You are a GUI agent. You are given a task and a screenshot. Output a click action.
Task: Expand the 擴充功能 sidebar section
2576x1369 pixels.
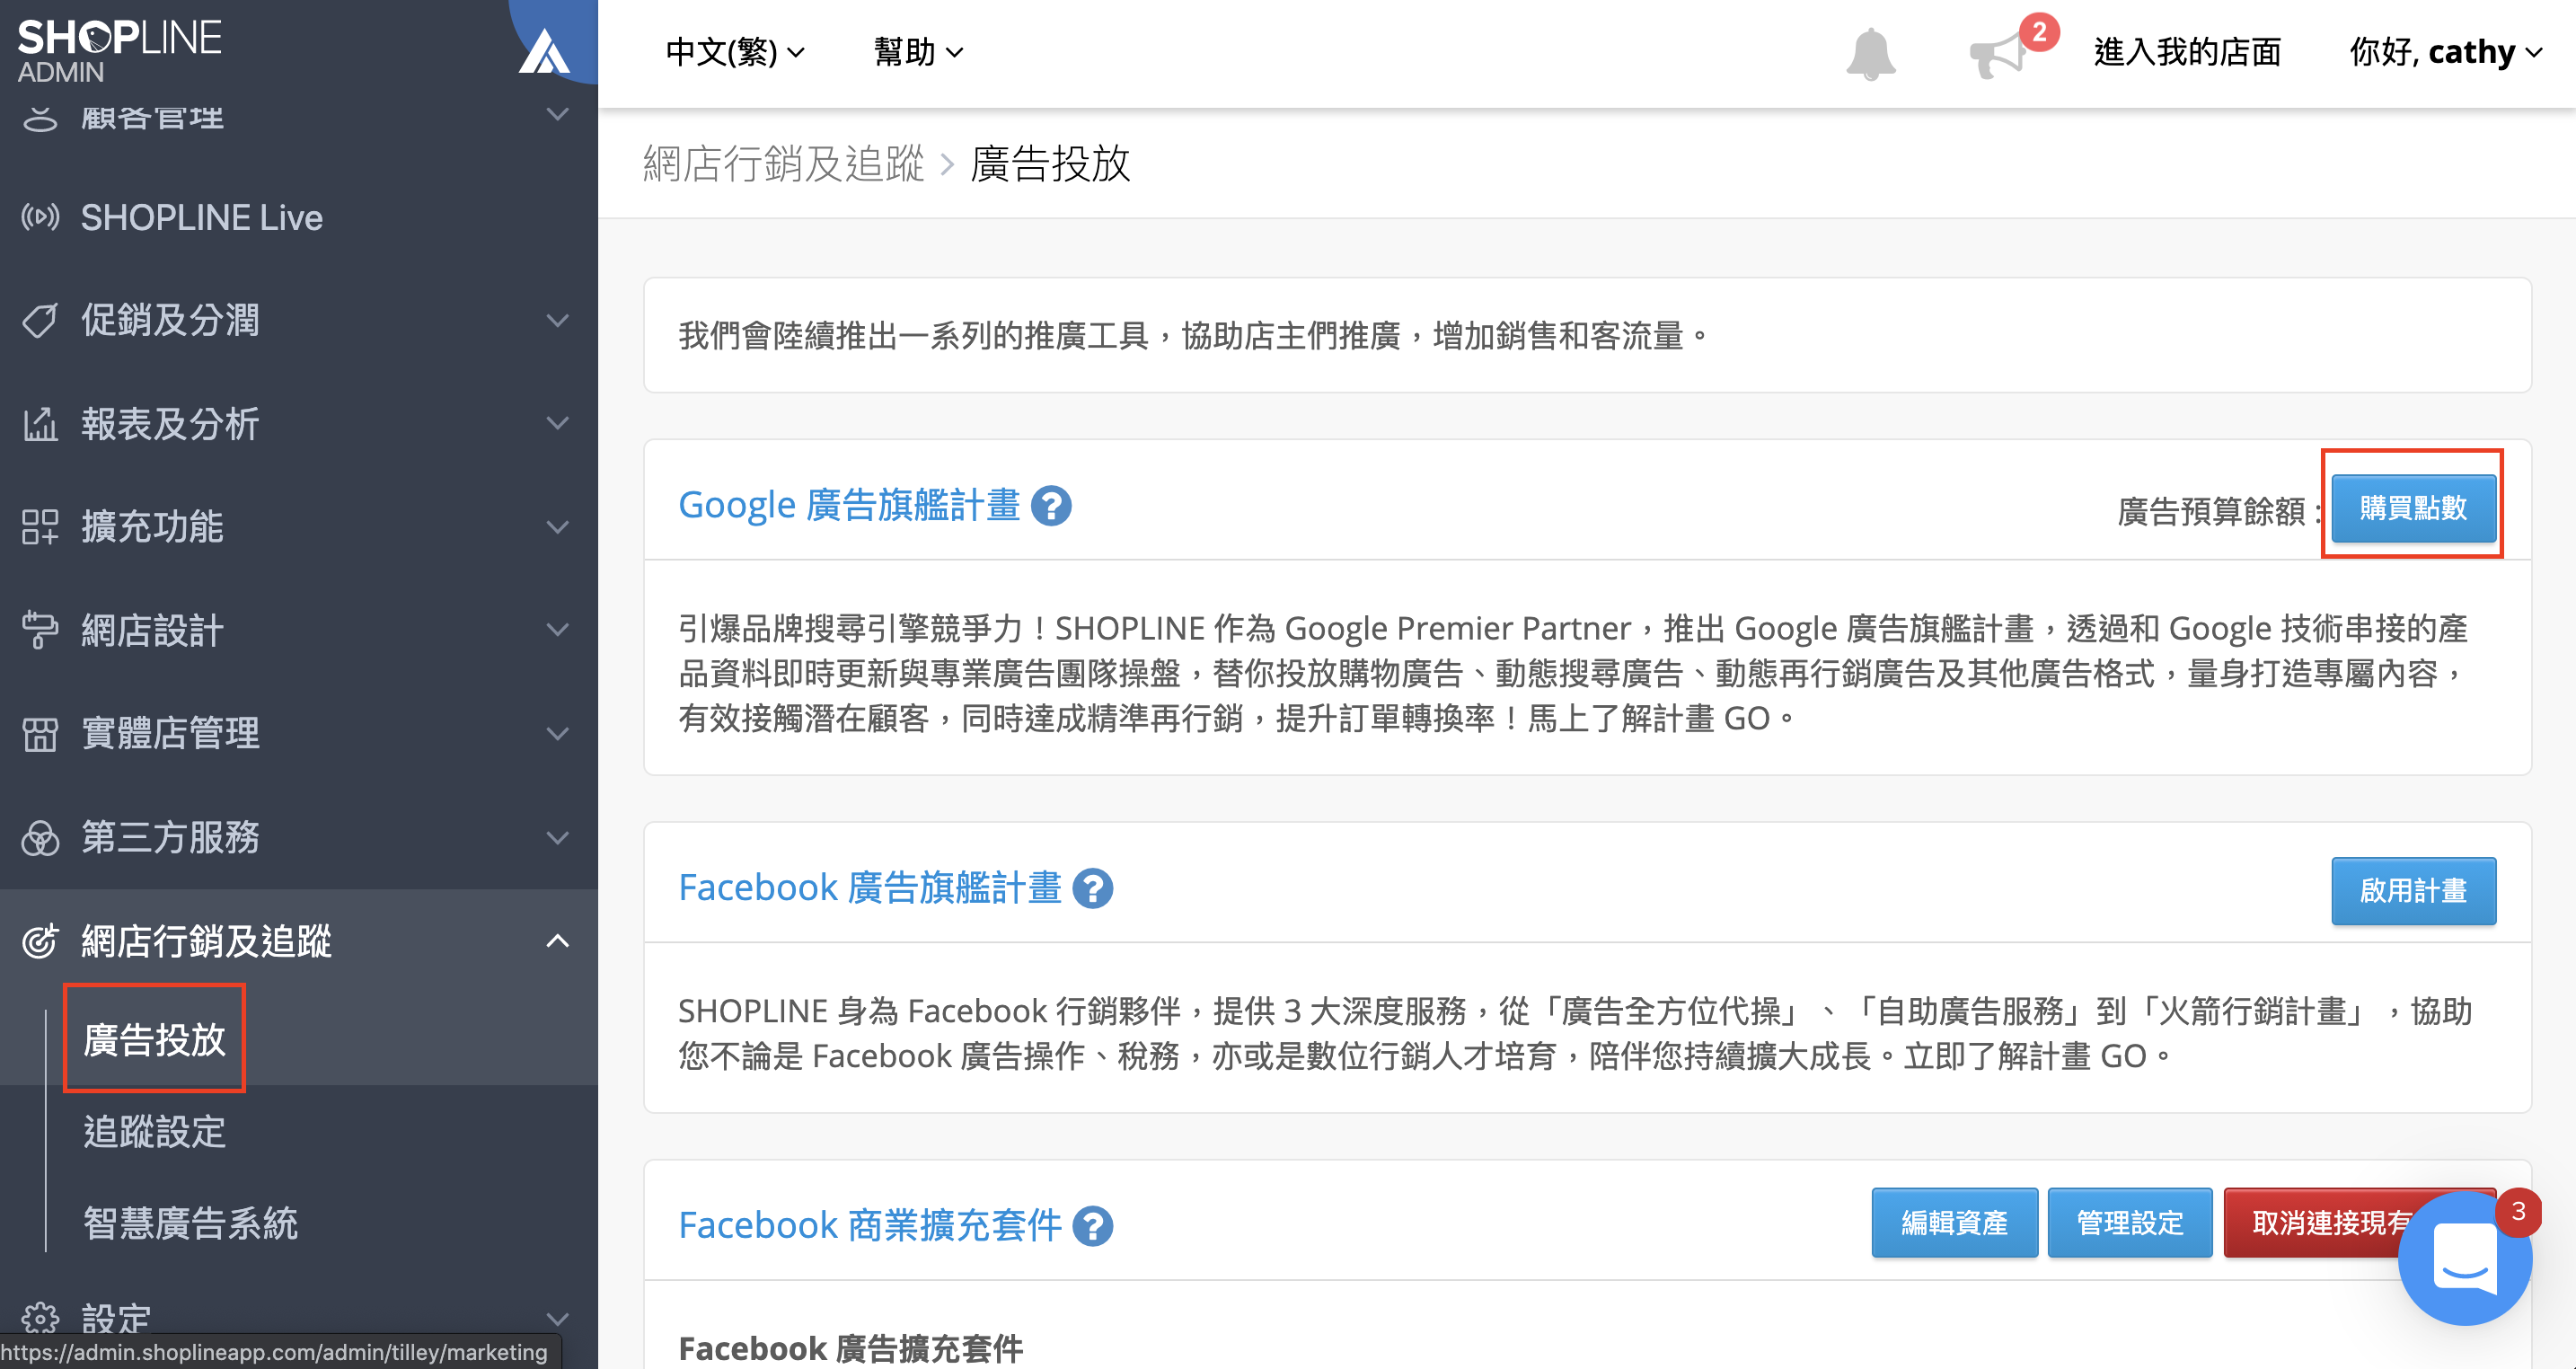pos(299,527)
